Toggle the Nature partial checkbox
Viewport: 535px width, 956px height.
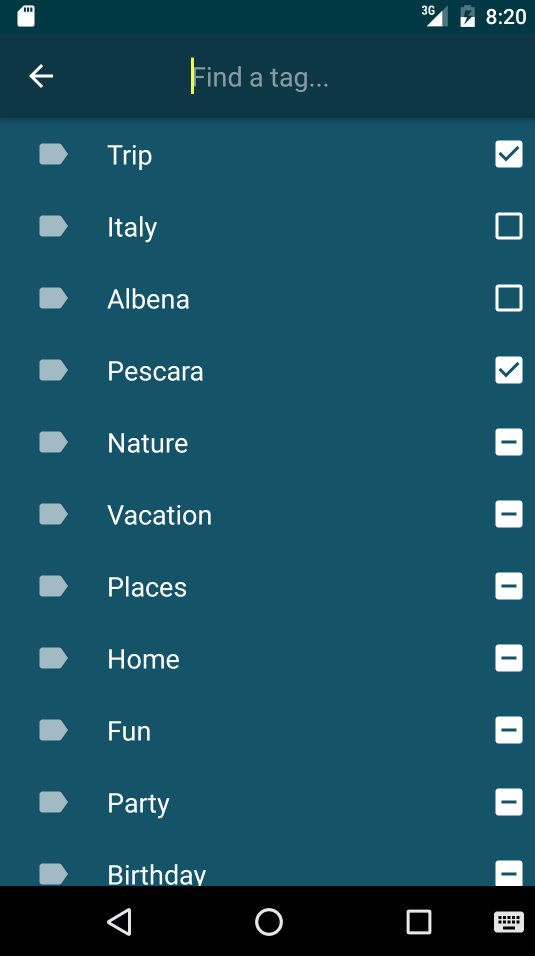[x=509, y=442]
